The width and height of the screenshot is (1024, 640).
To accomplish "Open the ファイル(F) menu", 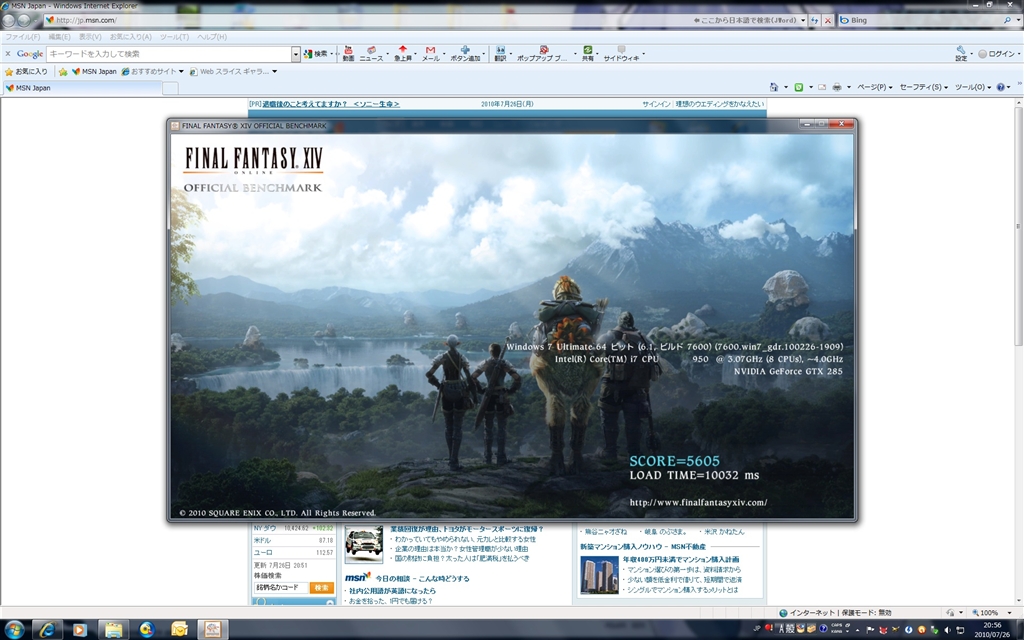I will [23, 37].
